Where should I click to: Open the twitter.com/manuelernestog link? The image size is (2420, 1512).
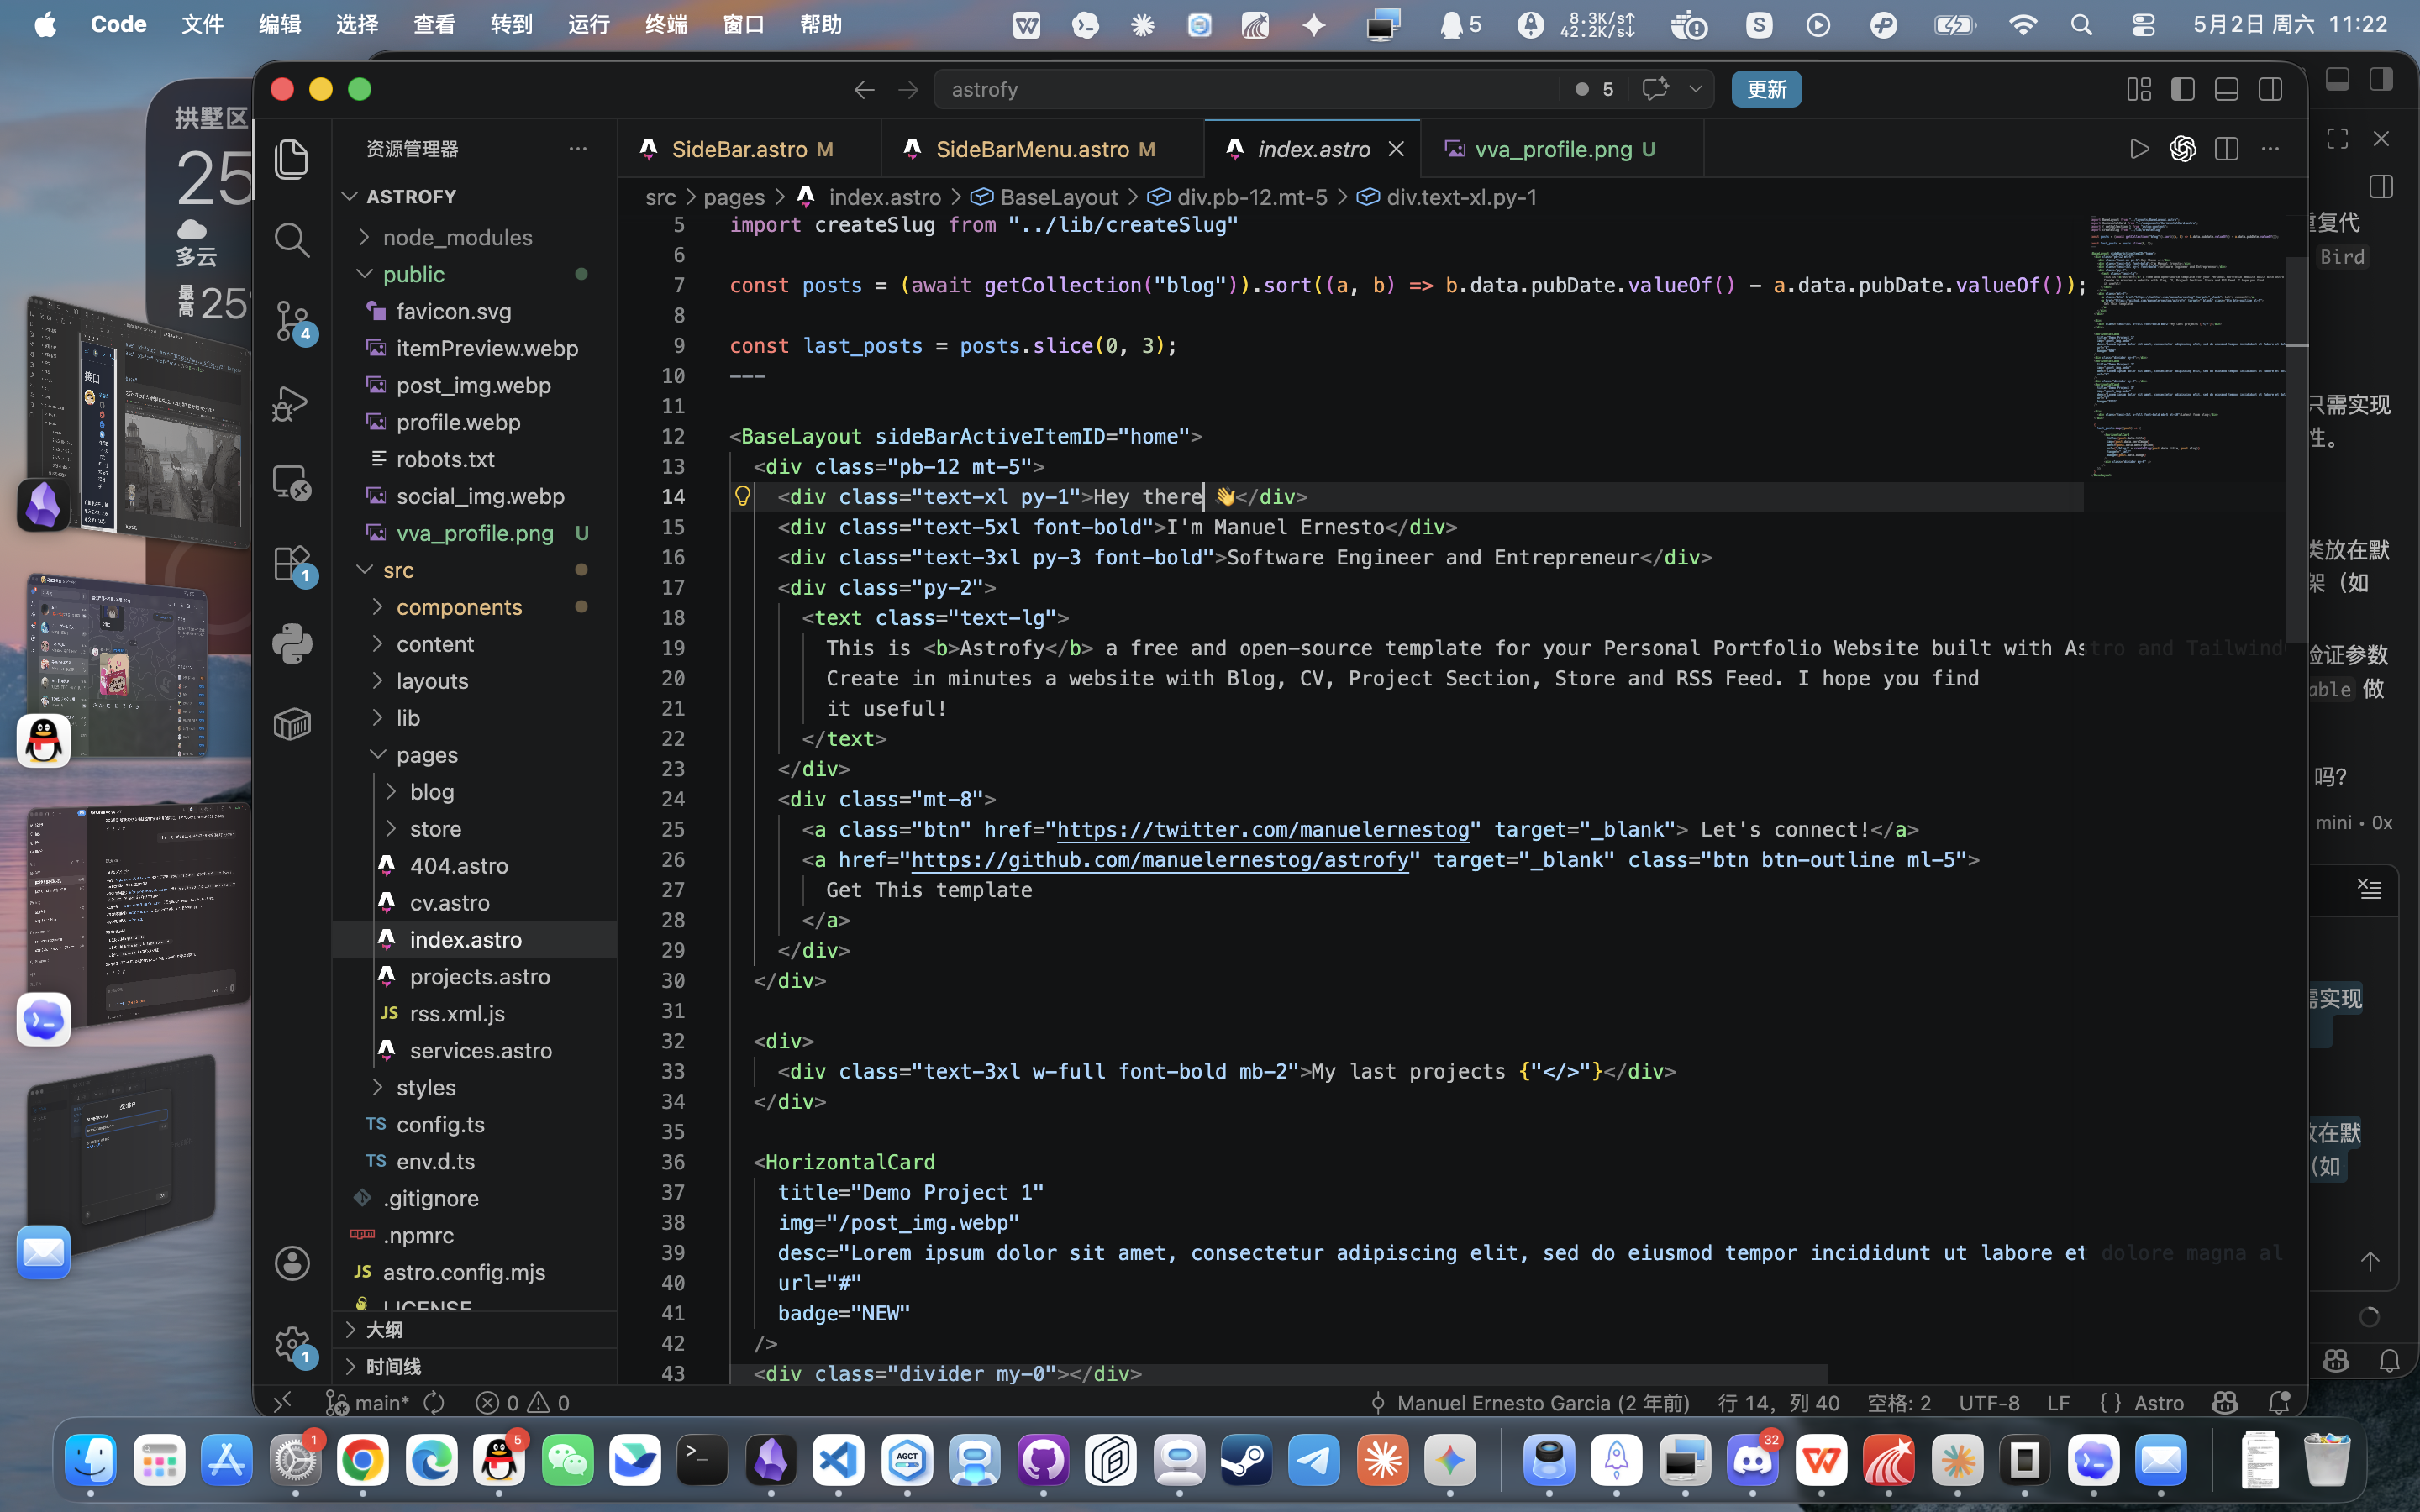click(1263, 829)
